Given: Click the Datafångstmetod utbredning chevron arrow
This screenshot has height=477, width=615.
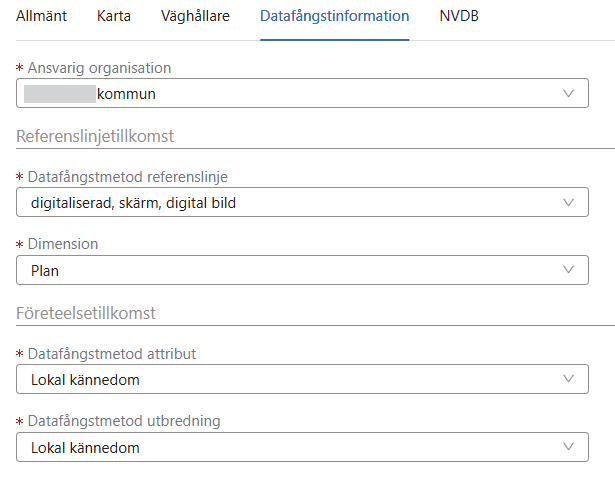Looking at the screenshot, I should pyautogui.click(x=569, y=447).
